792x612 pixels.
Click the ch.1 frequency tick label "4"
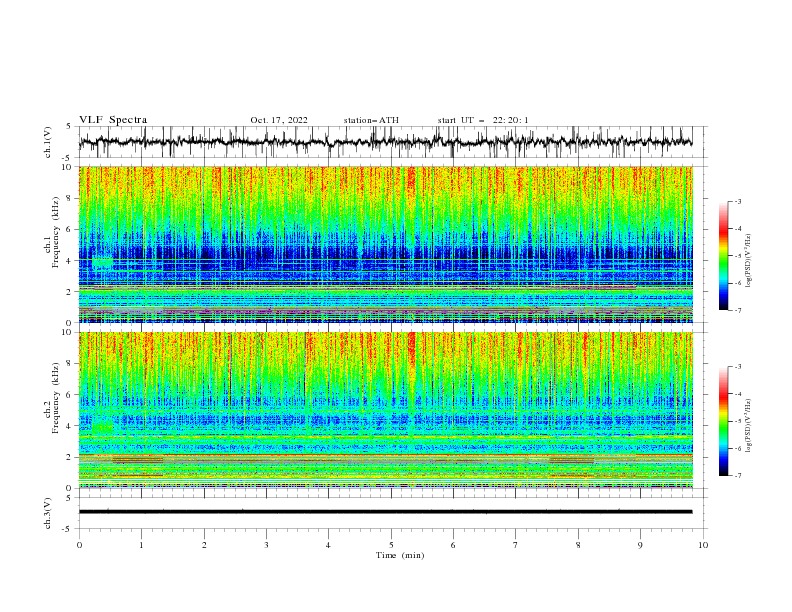[70, 261]
